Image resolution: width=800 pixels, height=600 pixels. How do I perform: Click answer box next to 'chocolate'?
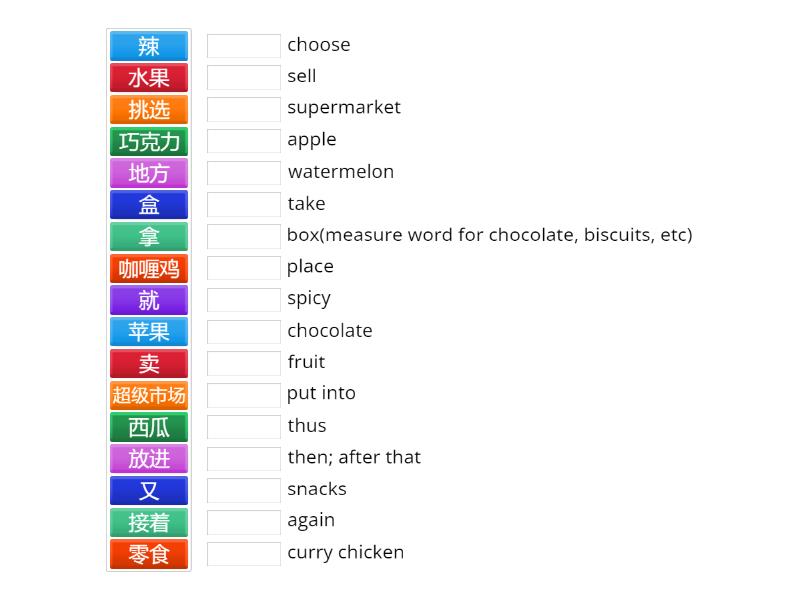pos(244,332)
